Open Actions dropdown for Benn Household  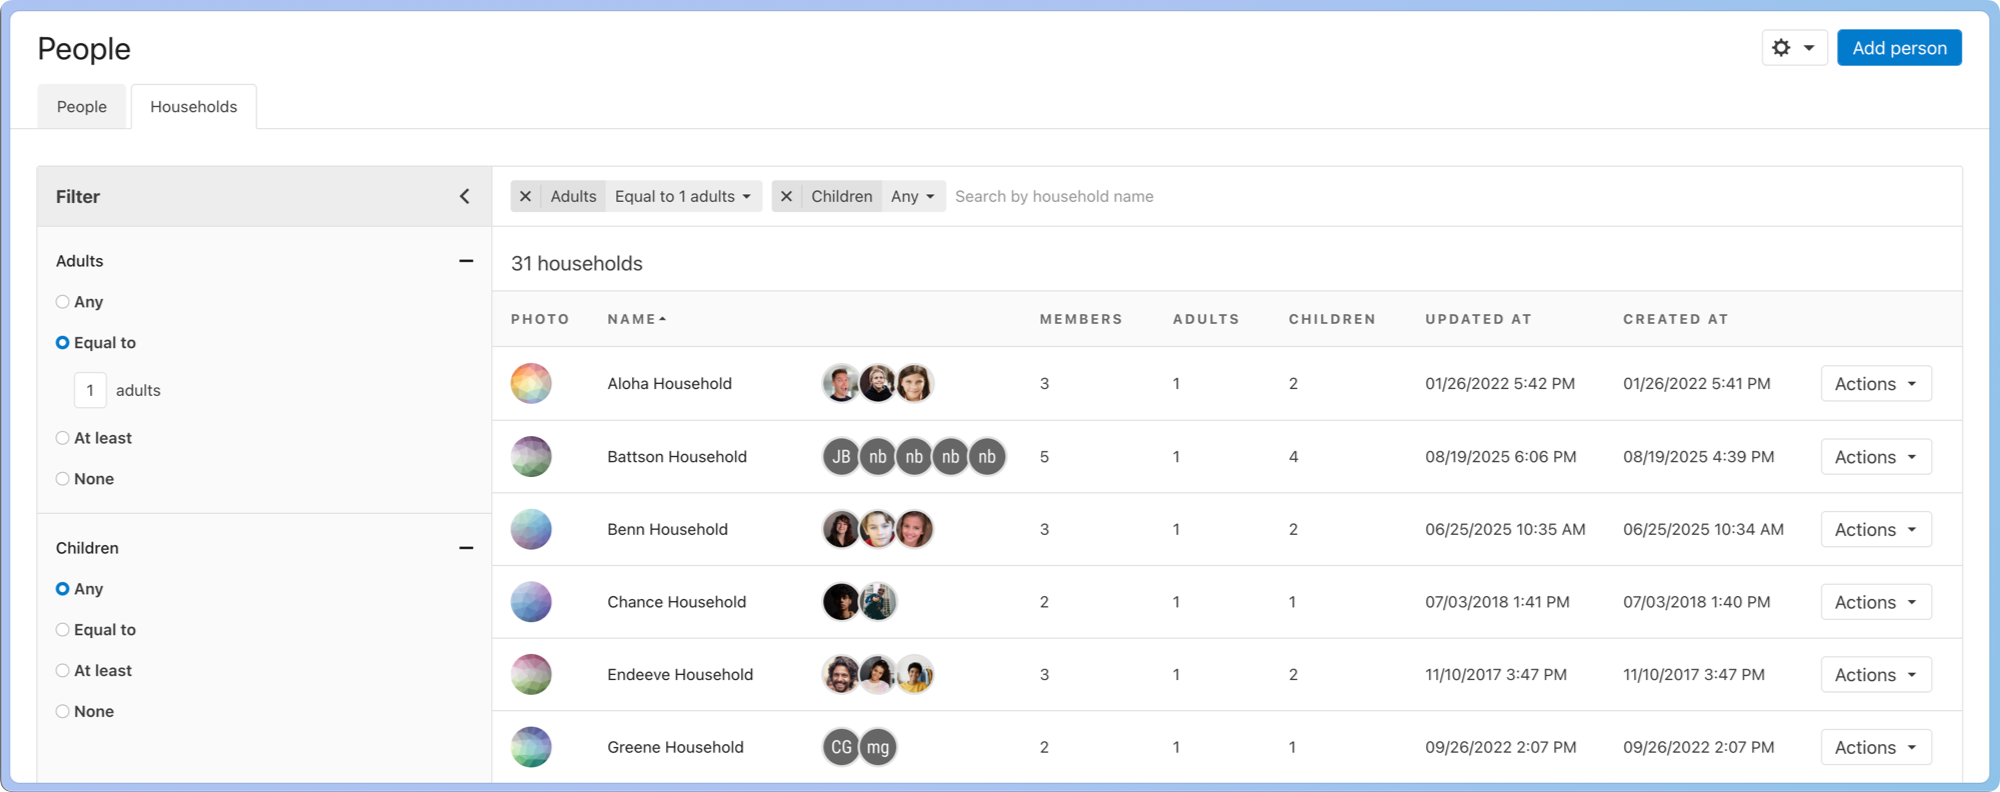coord(1875,530)
